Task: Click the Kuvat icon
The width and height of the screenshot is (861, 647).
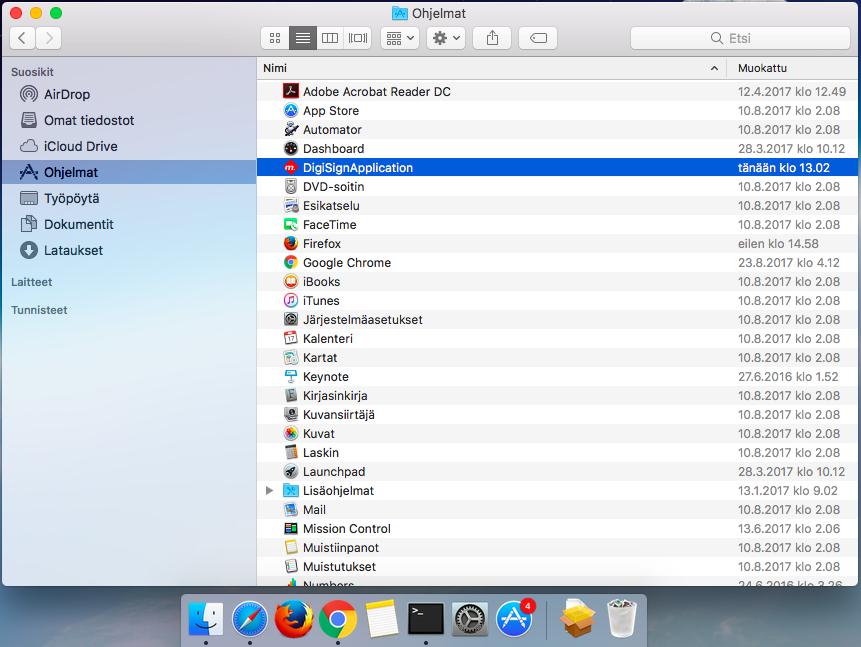Action: click(290, 433)
